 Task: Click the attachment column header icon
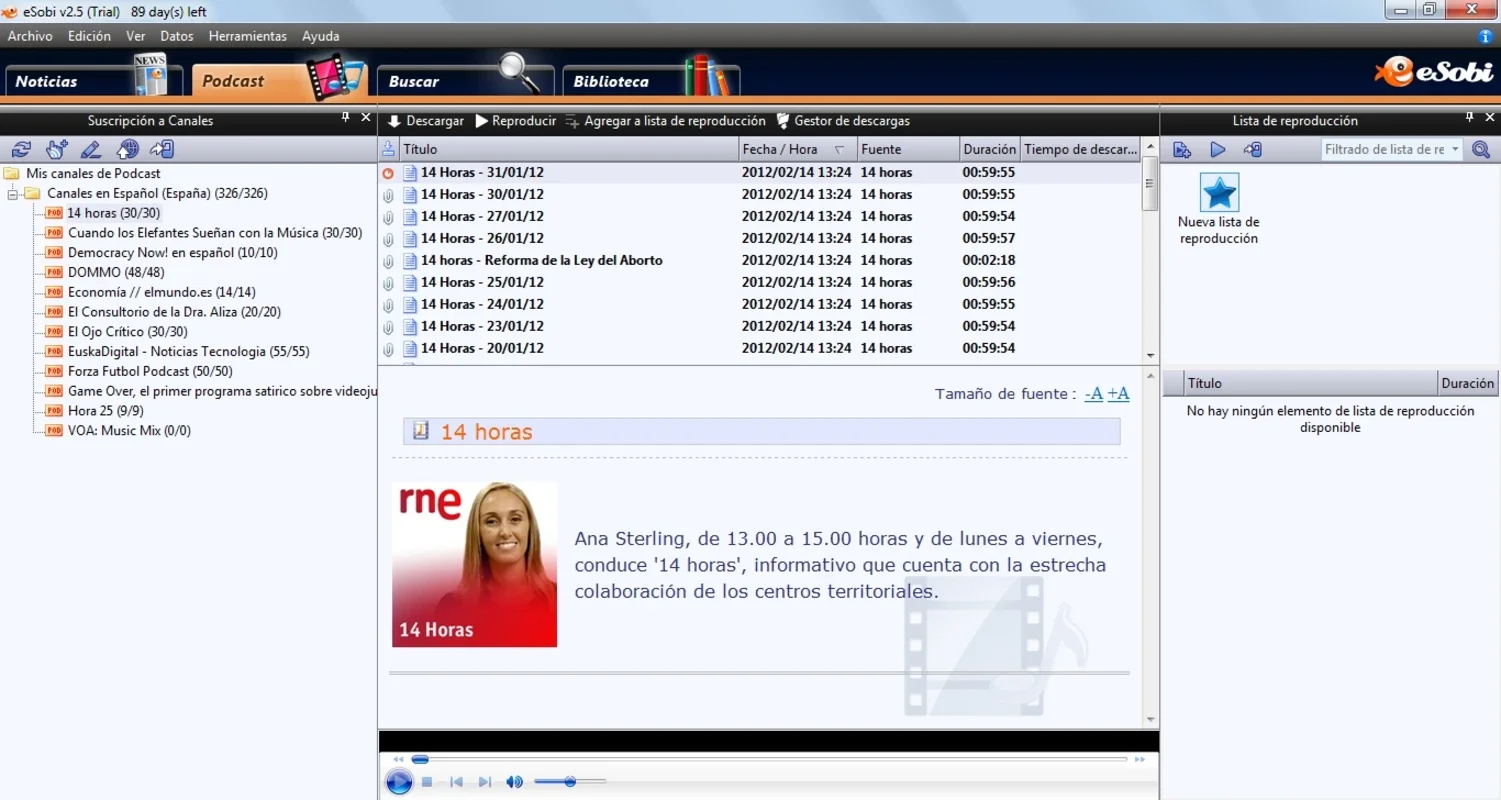tap(389, 149)
